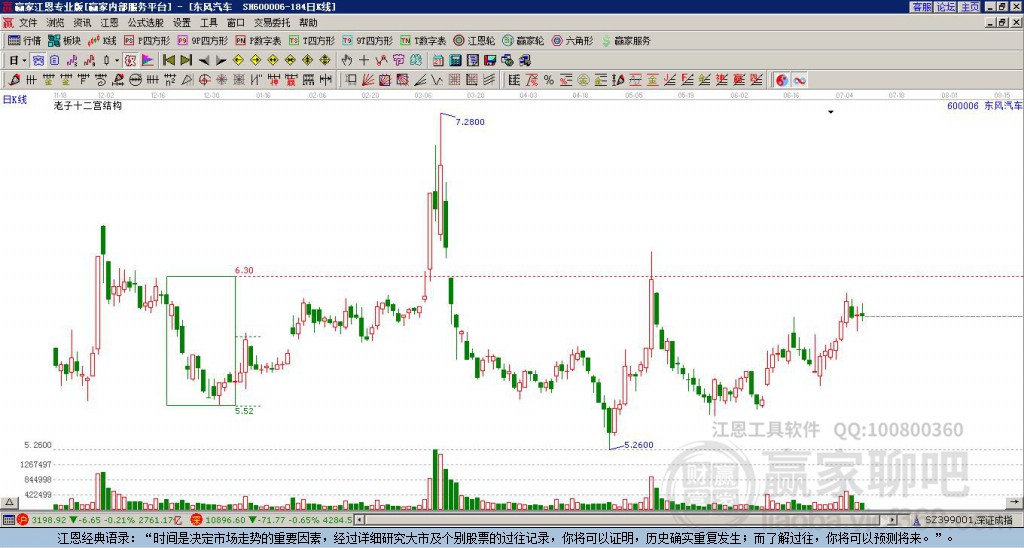This screenshot has width=1024, height=548.
Task: Select the crosshair cursor tool
Action: click(364, 61)
